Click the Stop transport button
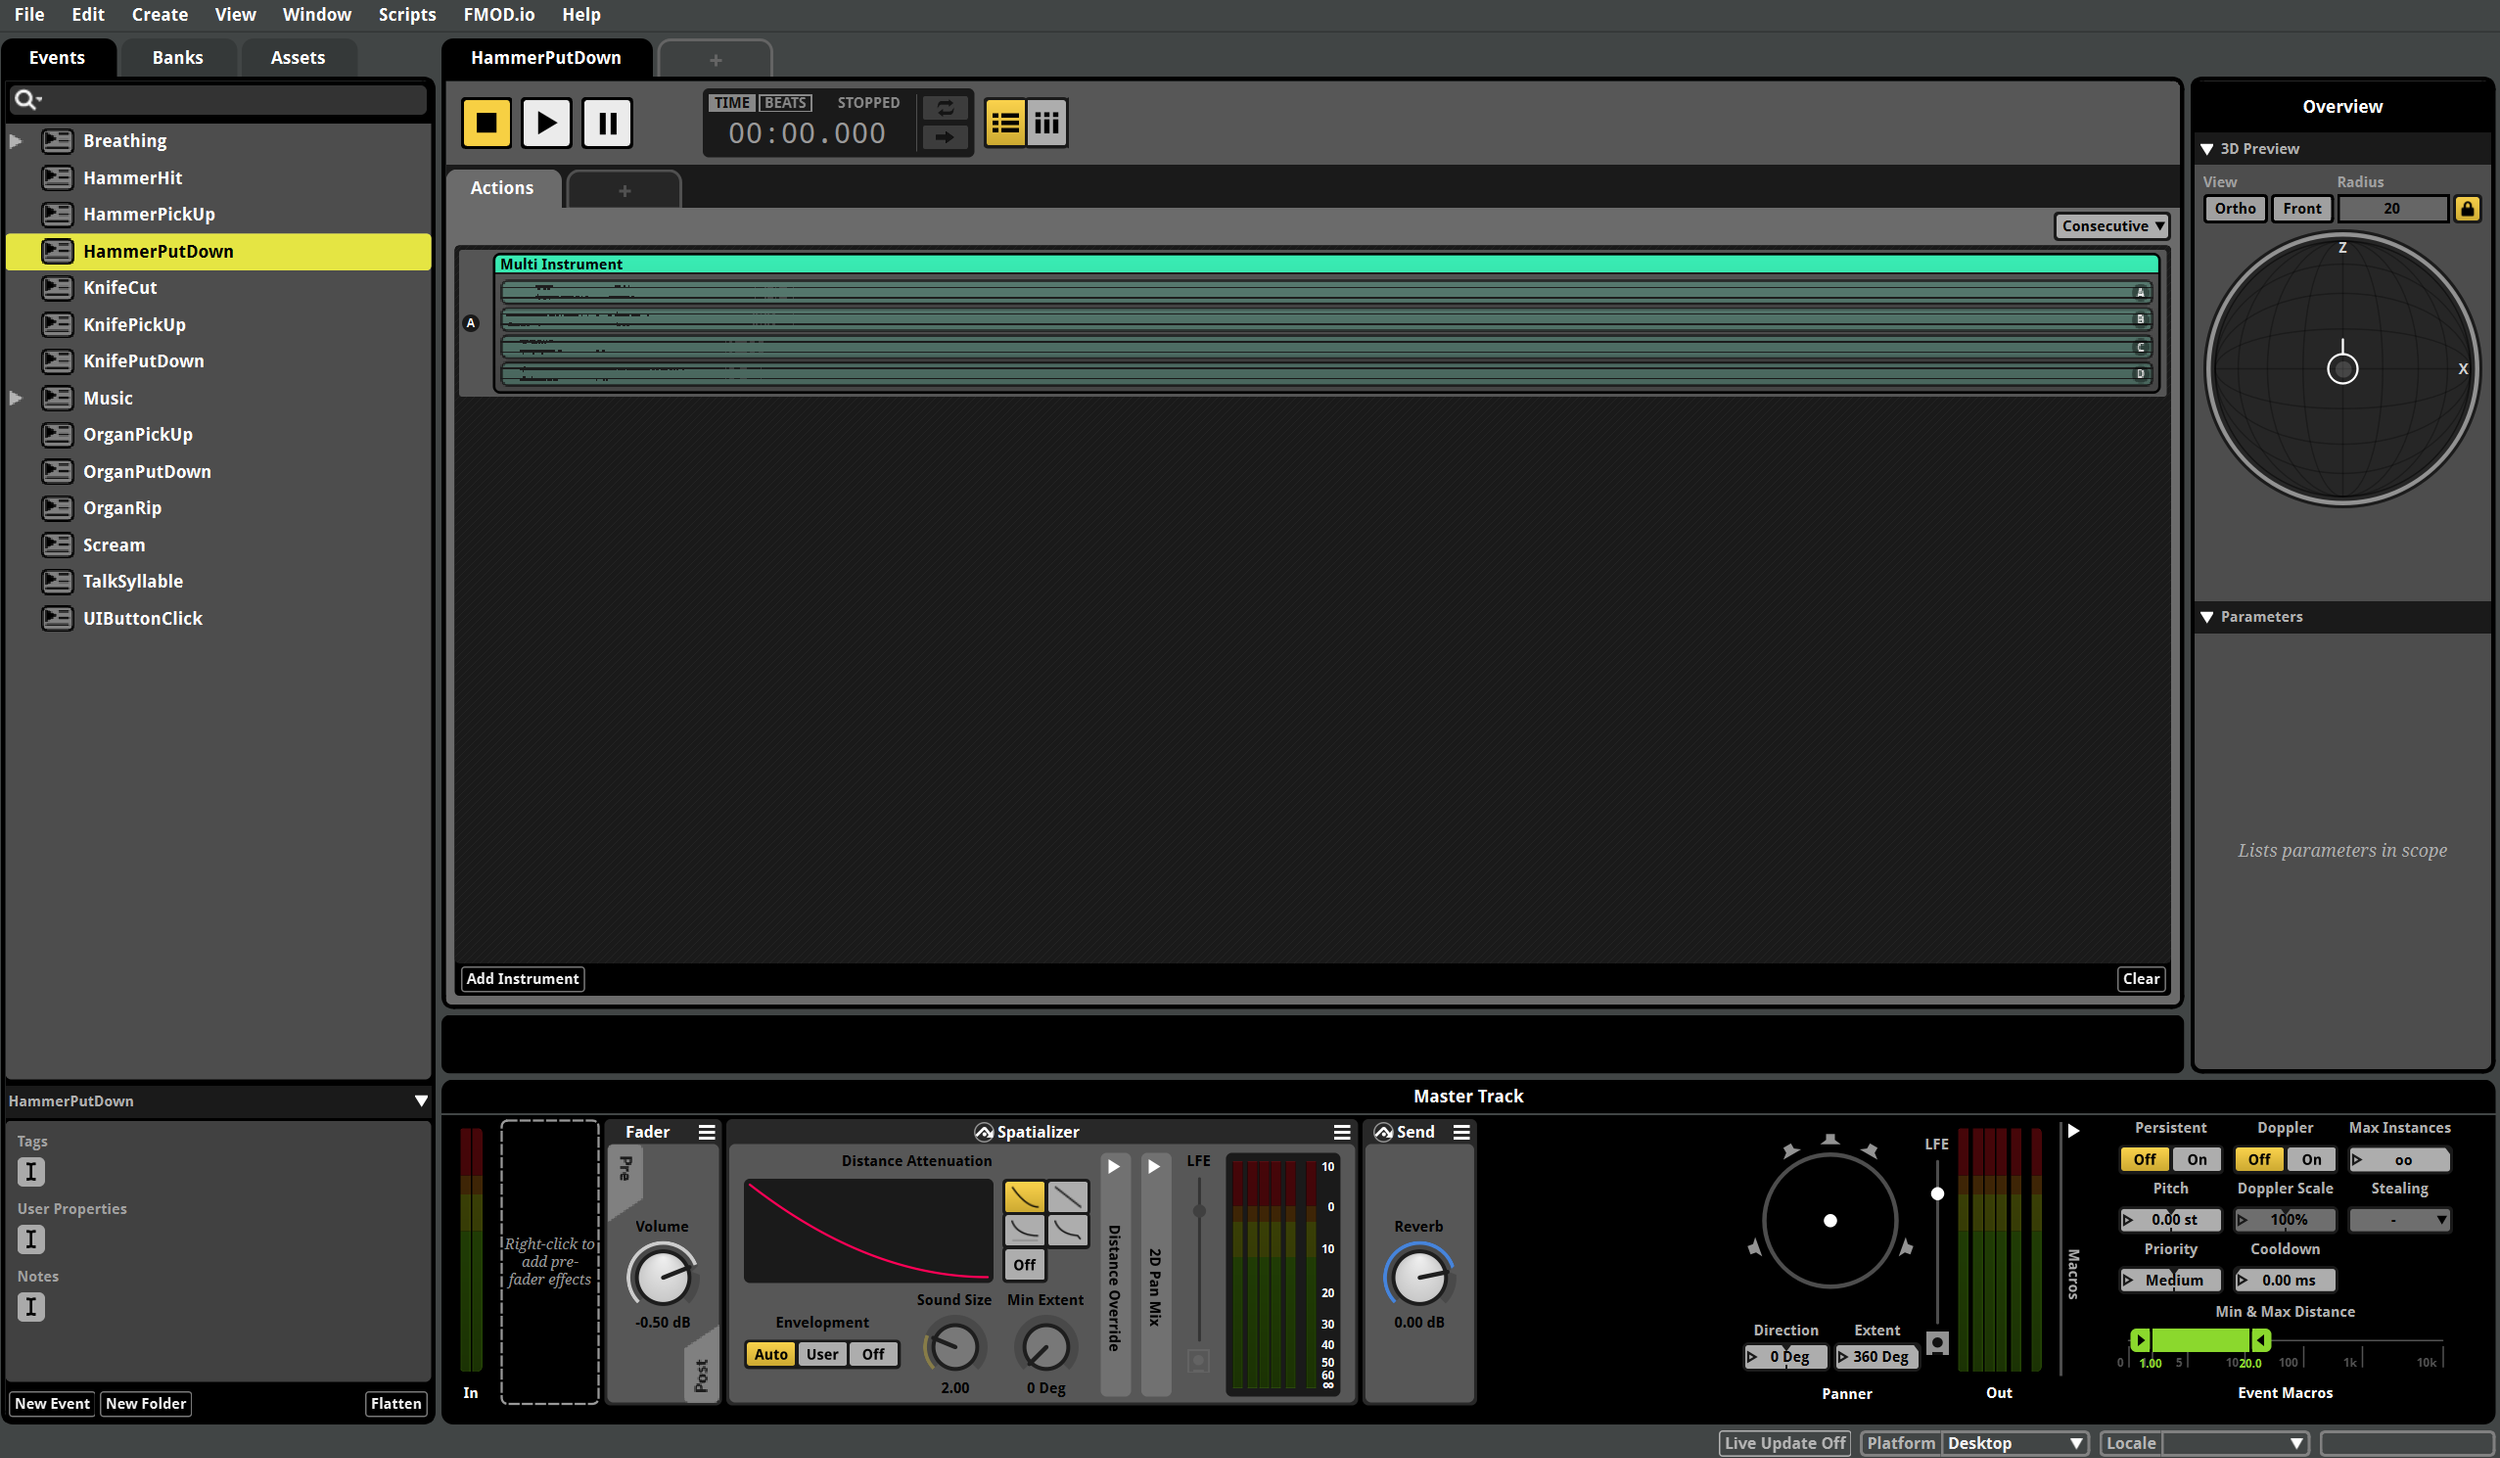The width and height of the screenshot is (2500, 1458). click(486, 123)
